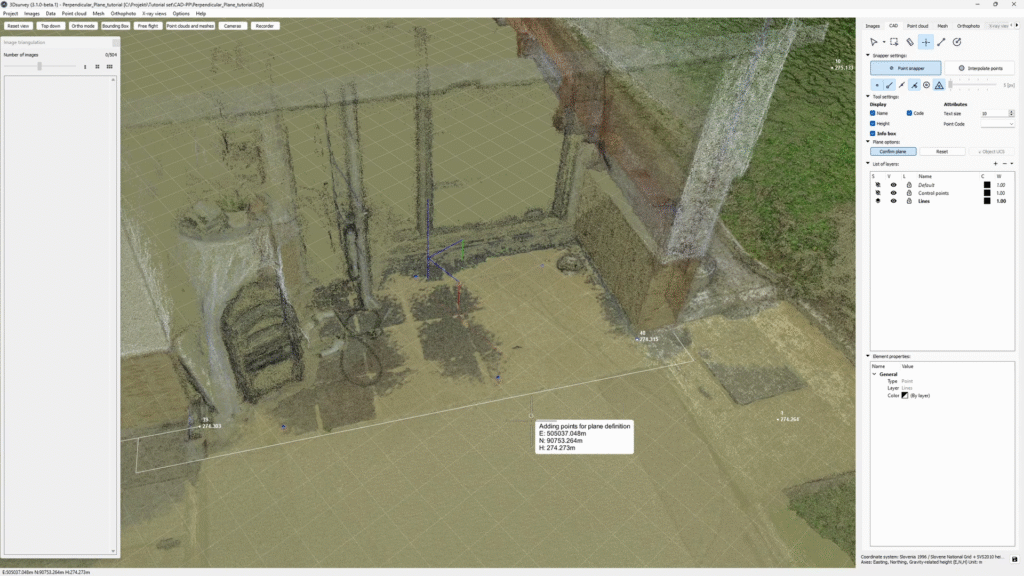Viewport: 1024px width, 576px height.
Task: Open the Point Code dropdown
Action: (997, 124)
